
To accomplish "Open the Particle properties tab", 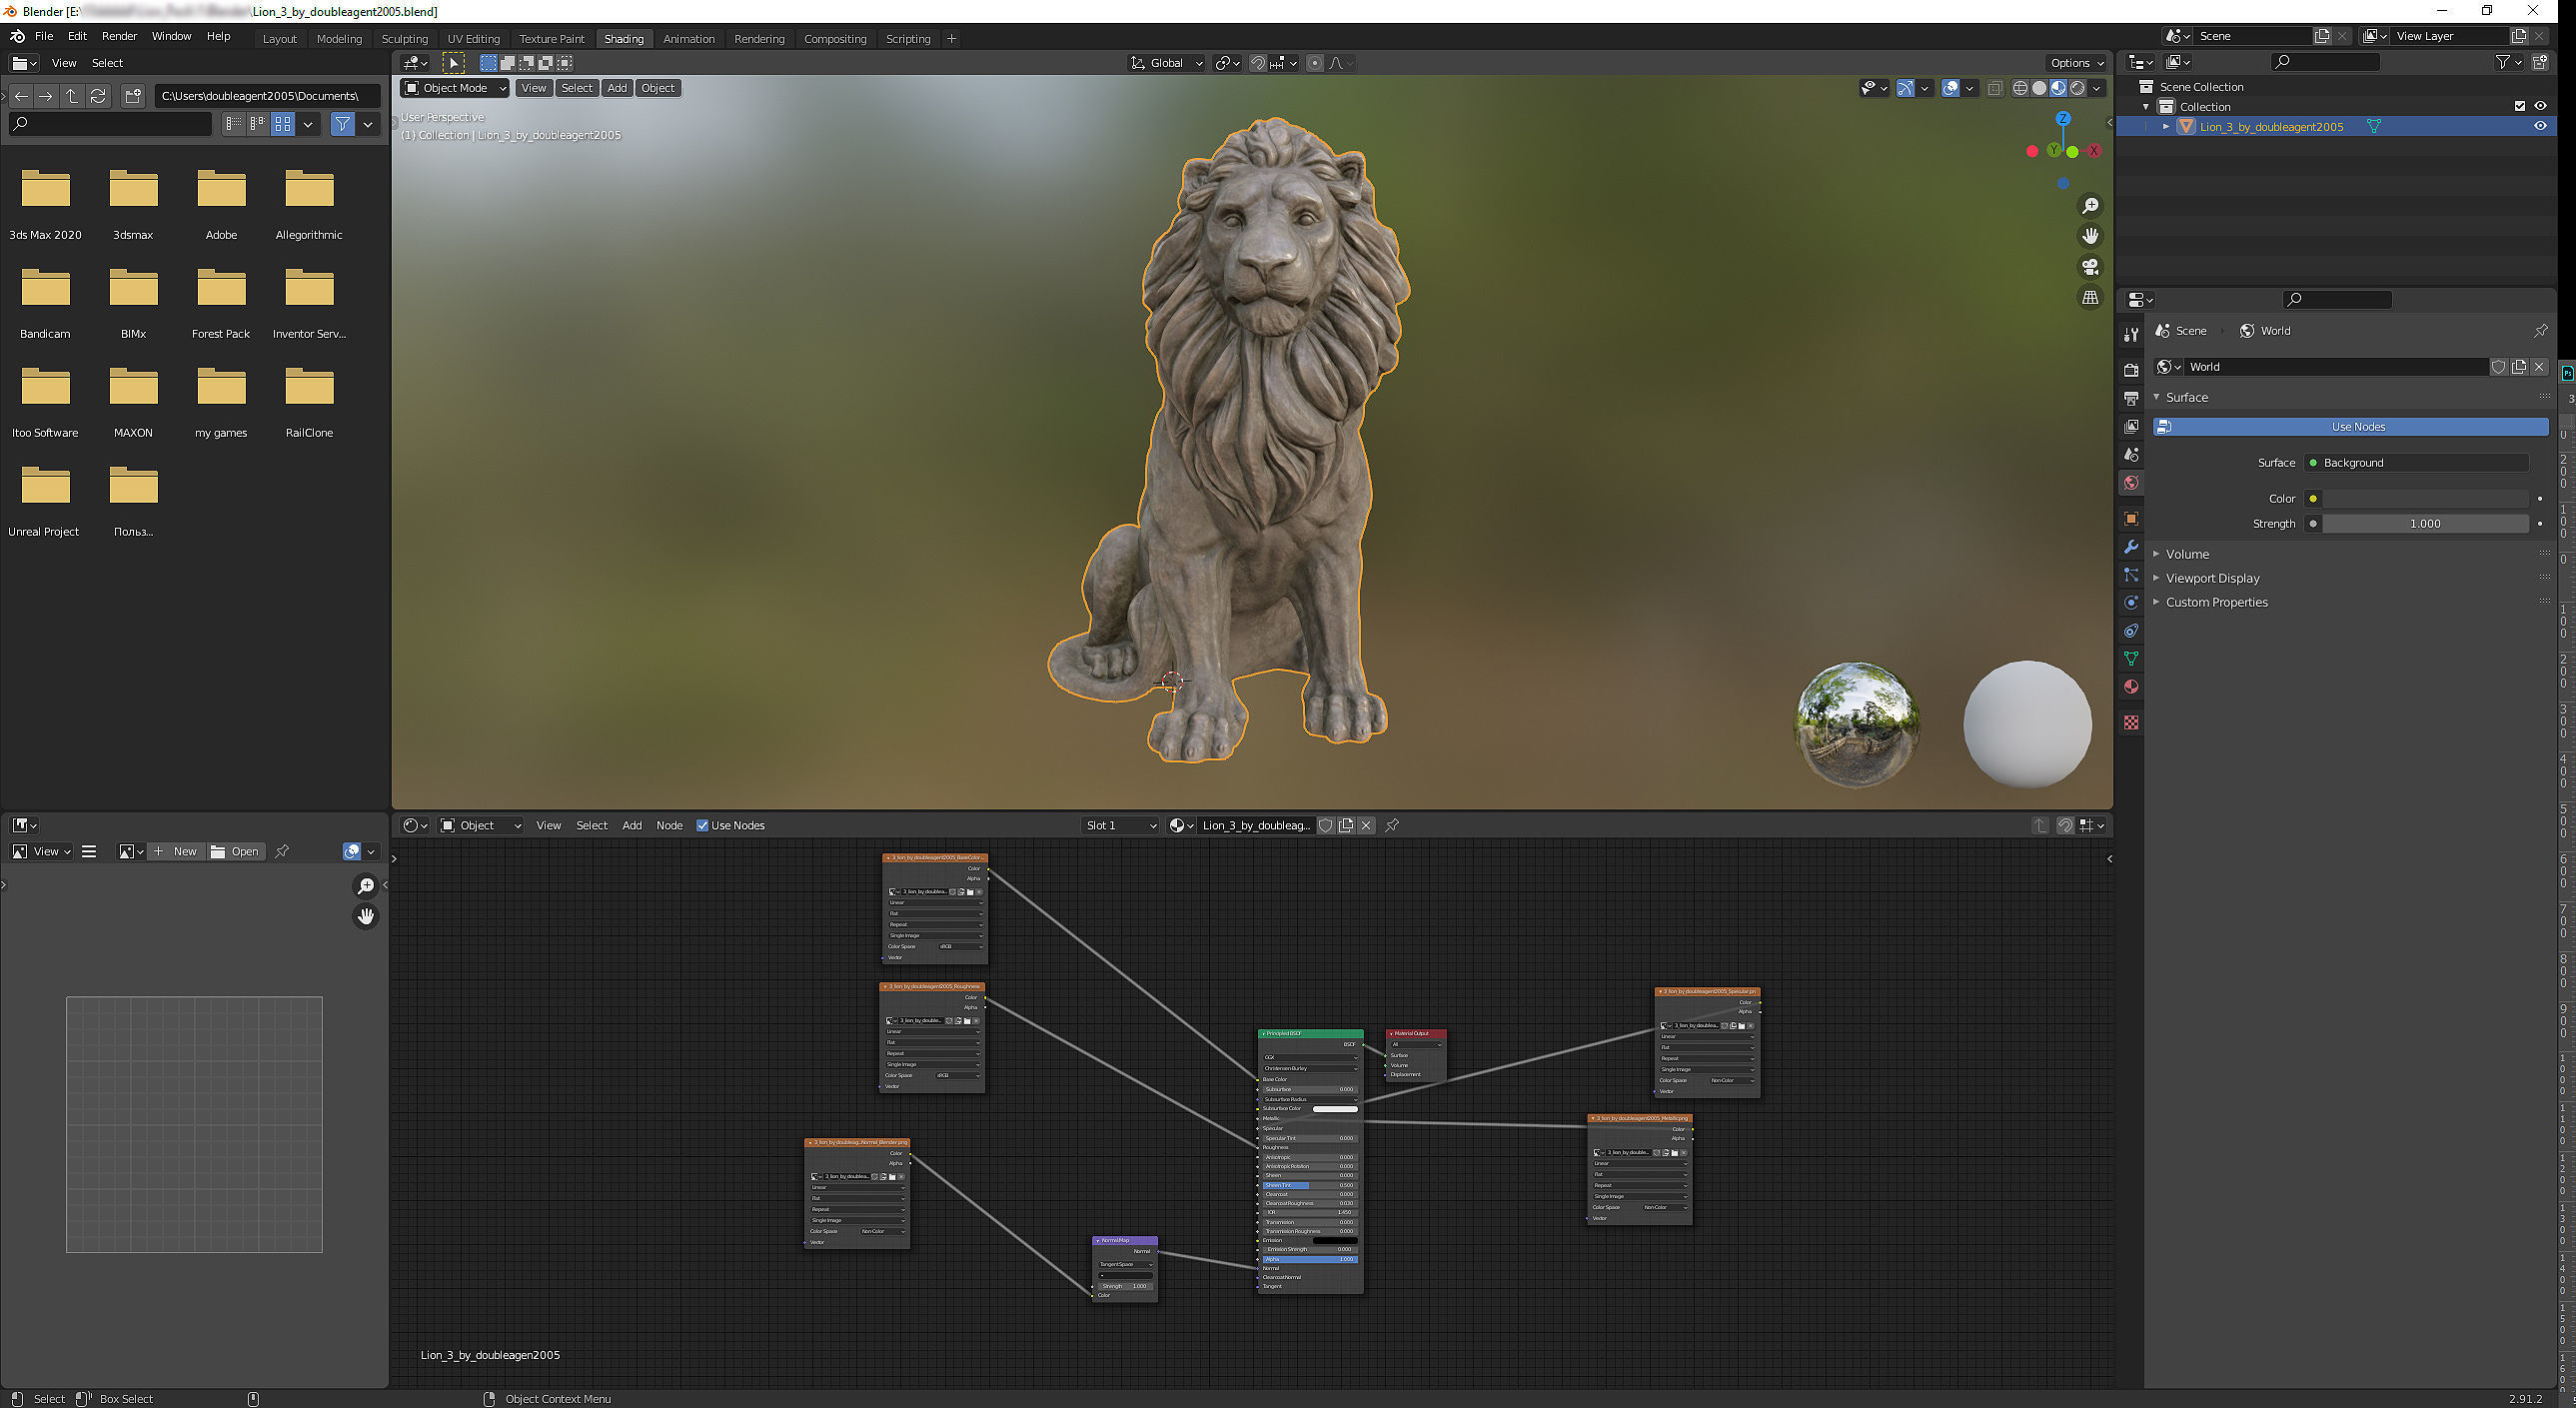I will coord(2131,575).
